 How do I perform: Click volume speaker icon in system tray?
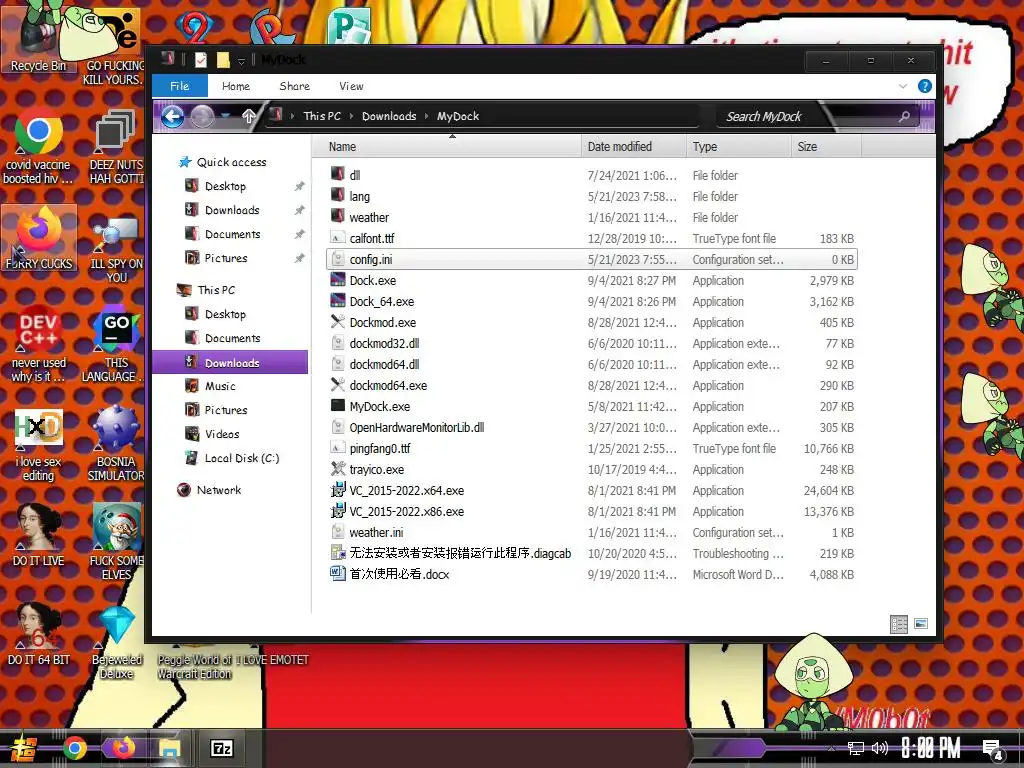click(880, 748)
